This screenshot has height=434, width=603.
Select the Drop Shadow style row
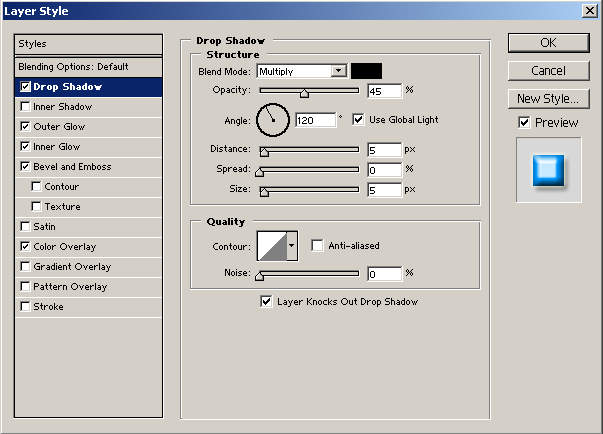[x=88, y=87]
